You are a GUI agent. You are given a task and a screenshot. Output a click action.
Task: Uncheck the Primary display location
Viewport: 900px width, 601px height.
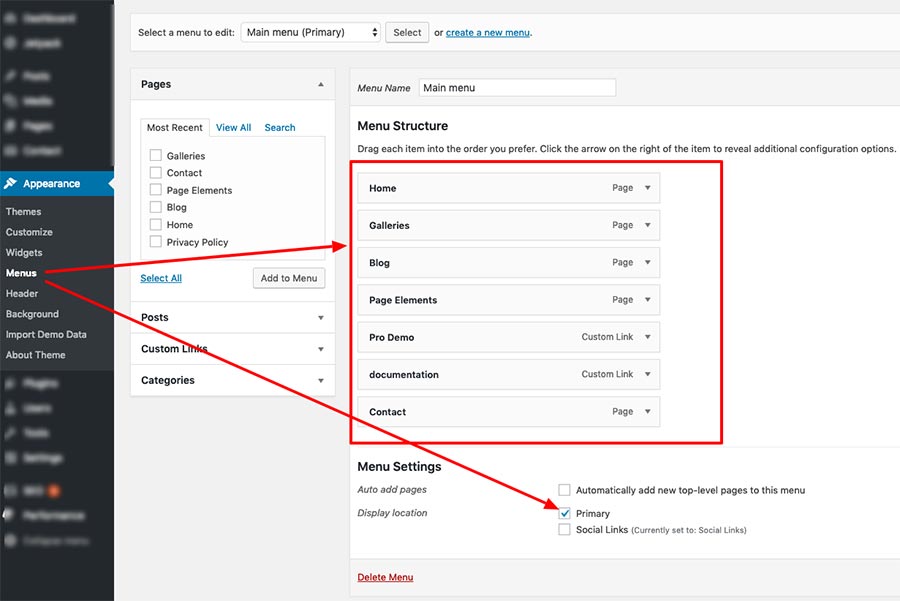(565, 513)
